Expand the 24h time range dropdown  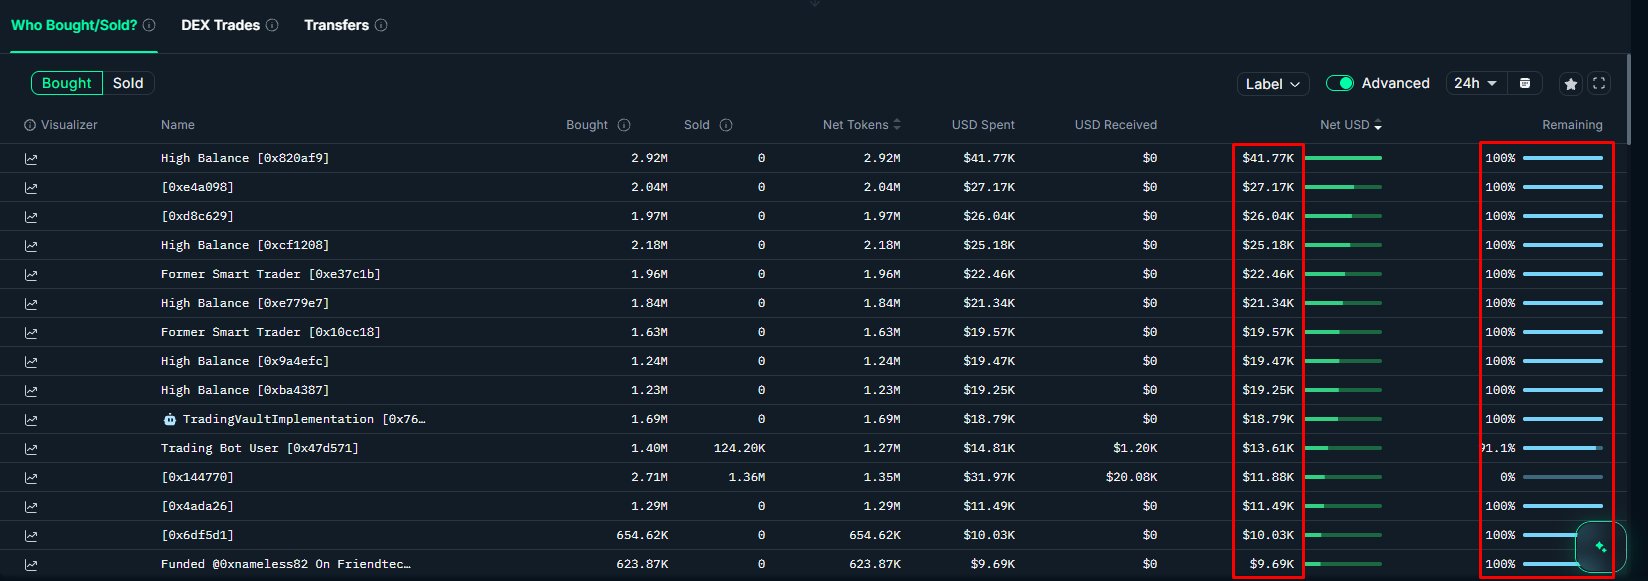pos(1475,83)
